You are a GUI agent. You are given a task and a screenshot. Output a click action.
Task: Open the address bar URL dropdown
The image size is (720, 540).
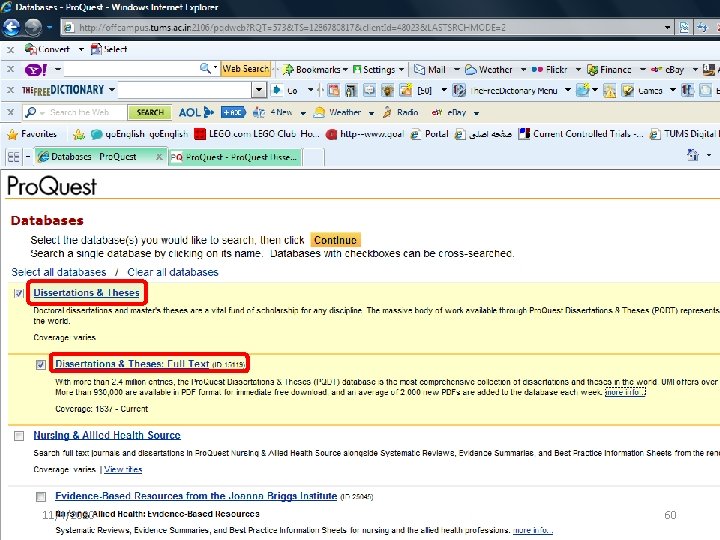point(667,28)
